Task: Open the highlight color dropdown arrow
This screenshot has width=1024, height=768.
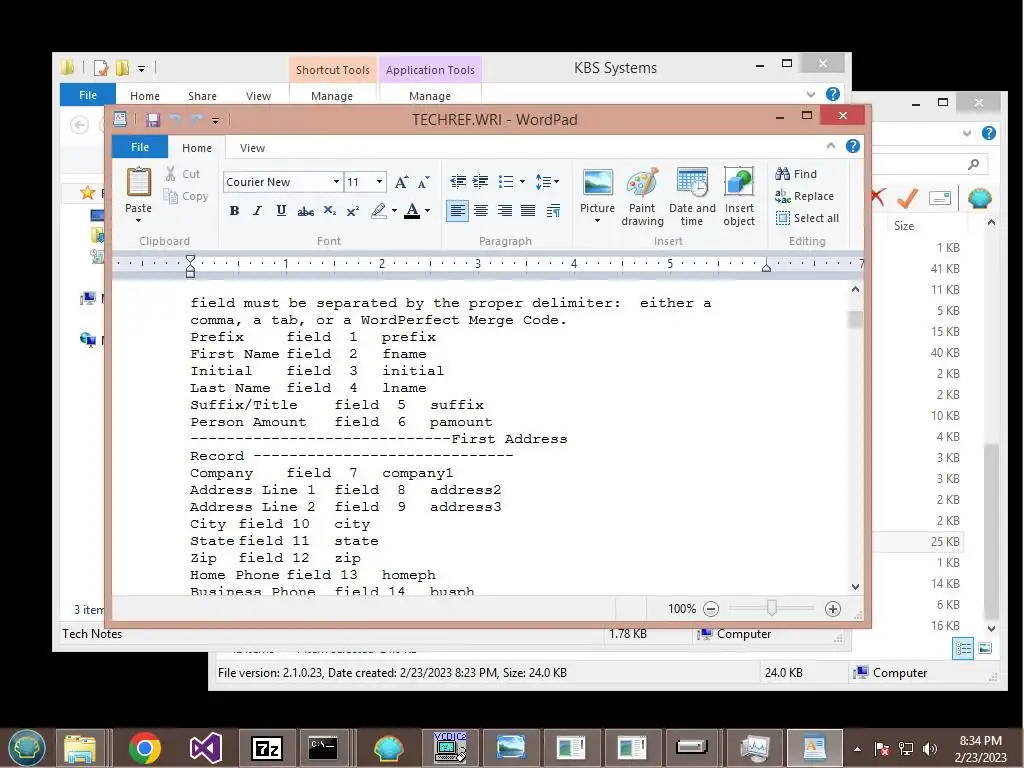Action: [394, 210]
